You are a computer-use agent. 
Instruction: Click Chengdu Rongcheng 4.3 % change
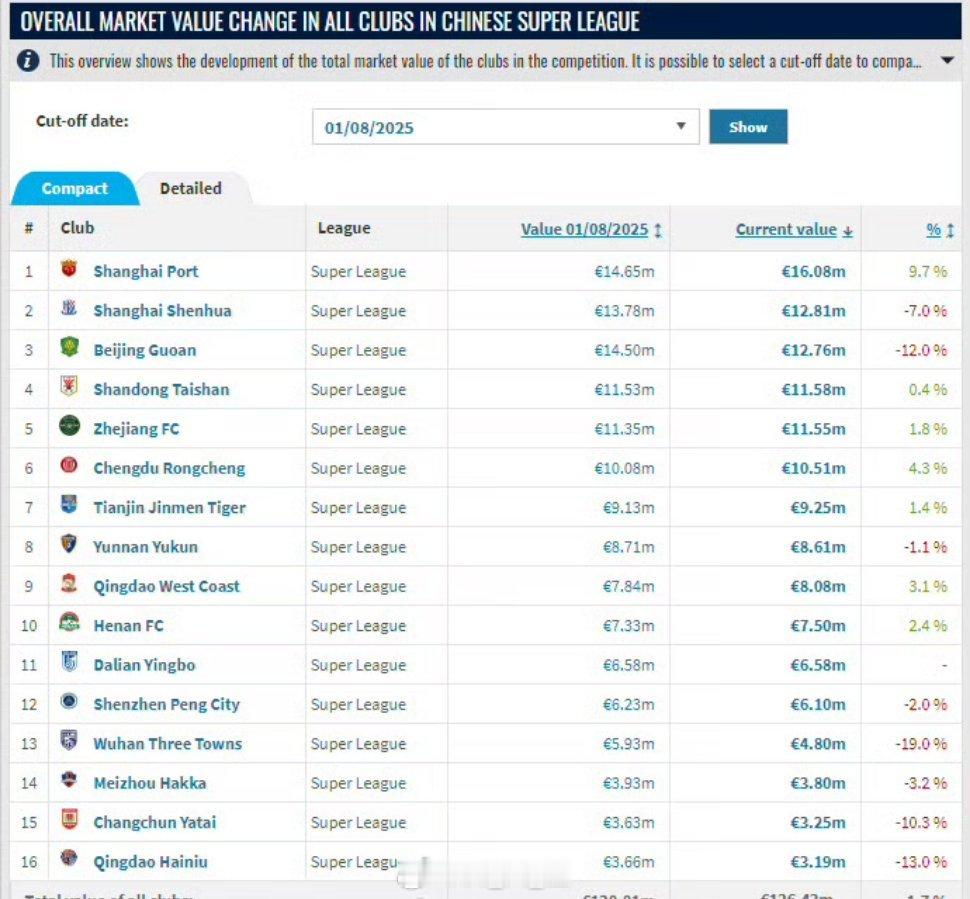[927, 468]
